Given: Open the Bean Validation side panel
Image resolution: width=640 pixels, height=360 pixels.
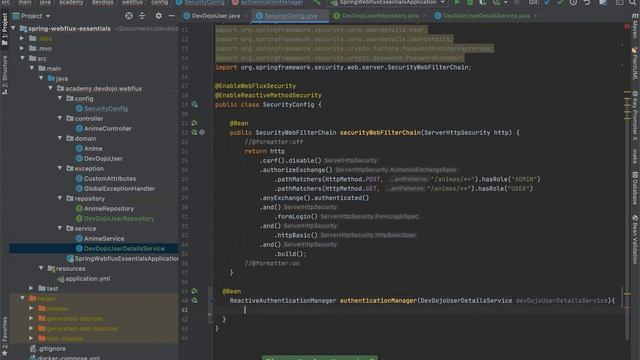Looking at the screenshot, I should (635, 240).
